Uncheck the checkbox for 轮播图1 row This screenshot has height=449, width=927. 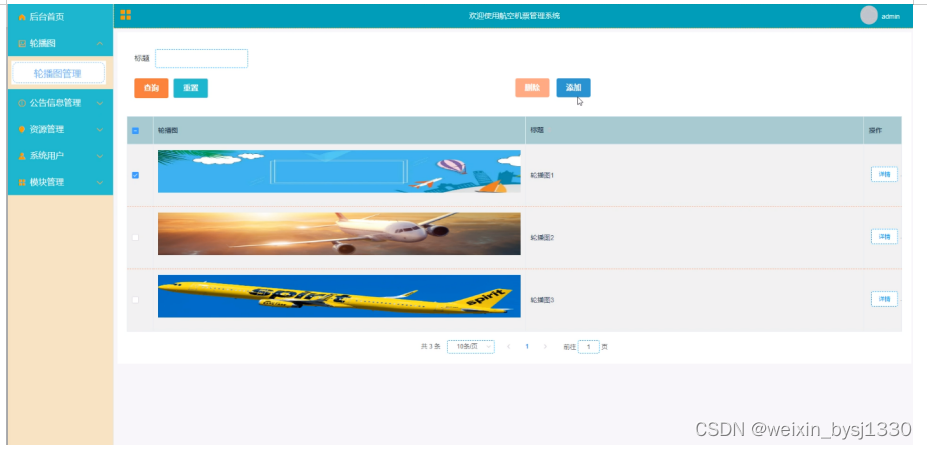tap(135, 175)
